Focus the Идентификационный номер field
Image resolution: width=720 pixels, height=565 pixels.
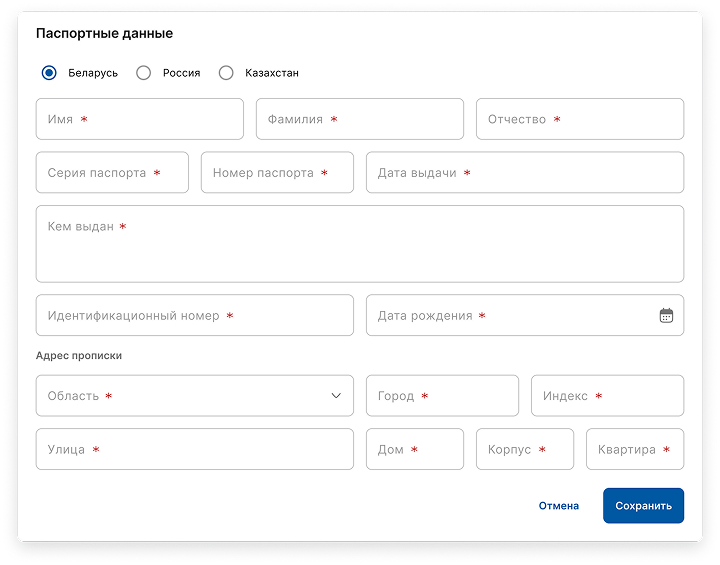195,315
